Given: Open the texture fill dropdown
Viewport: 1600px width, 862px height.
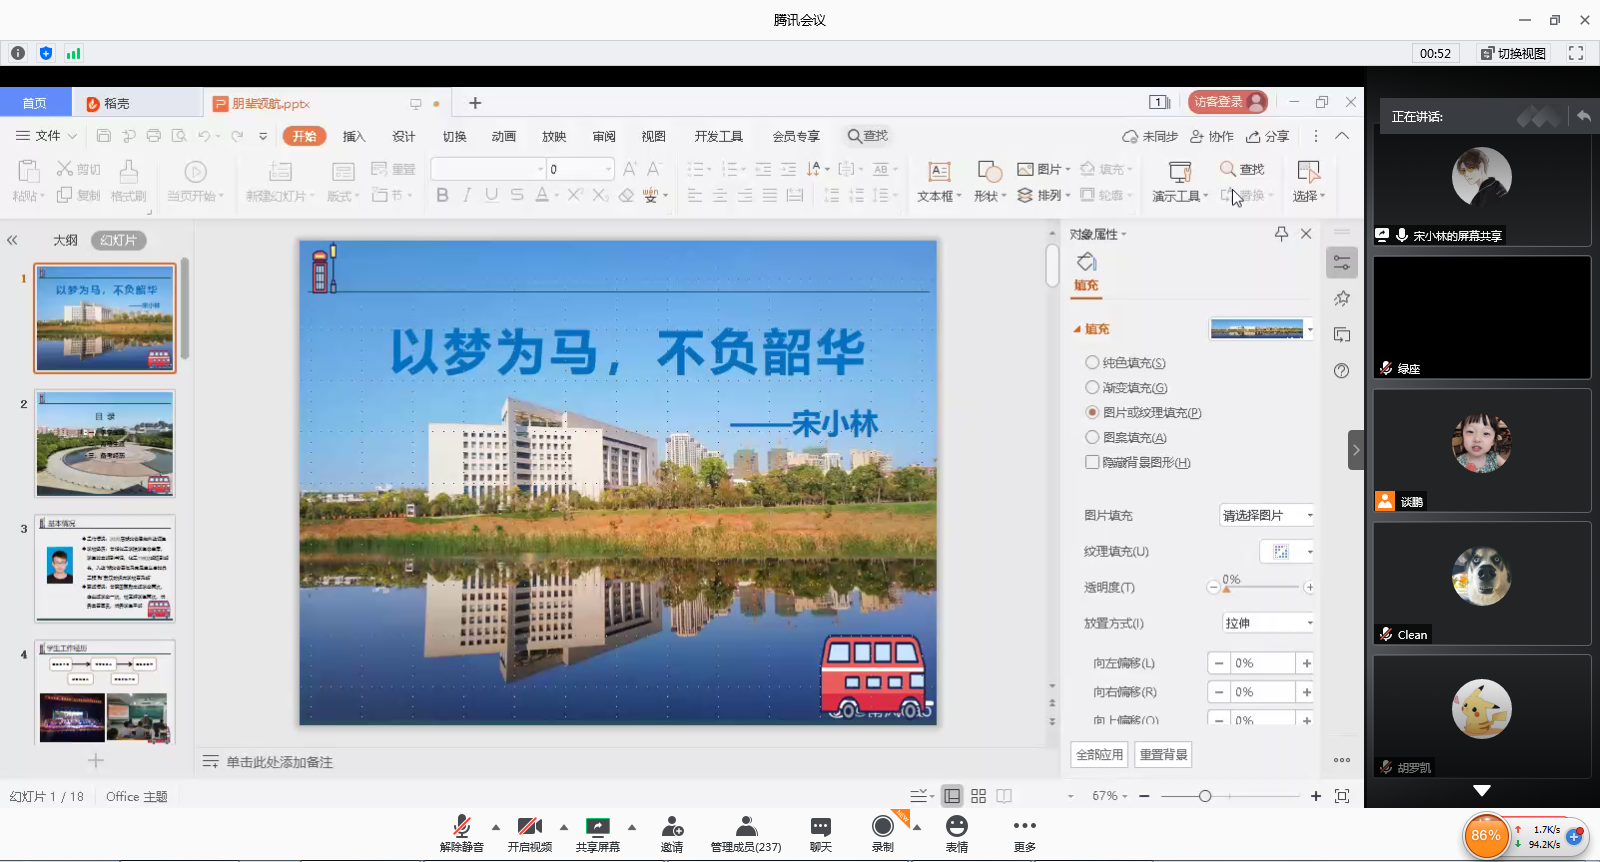Looking at the screenshot, I should [1287, 551].
